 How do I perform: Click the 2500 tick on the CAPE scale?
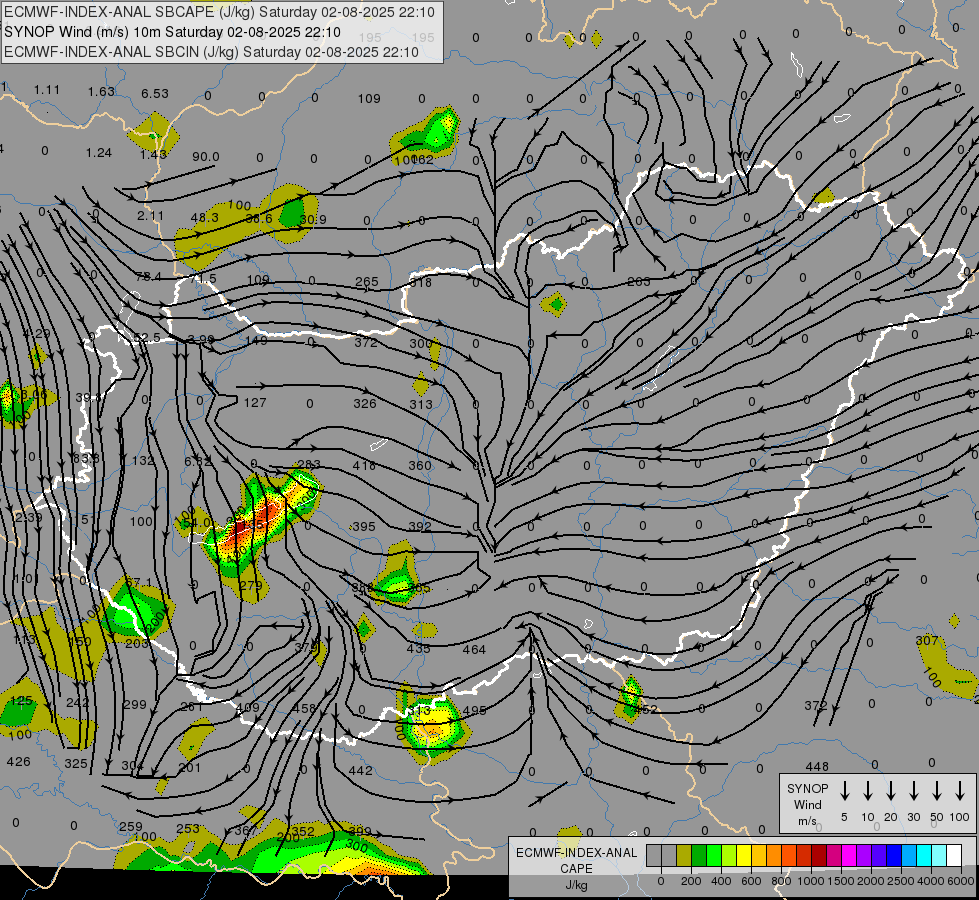click(x=901, y=881)
